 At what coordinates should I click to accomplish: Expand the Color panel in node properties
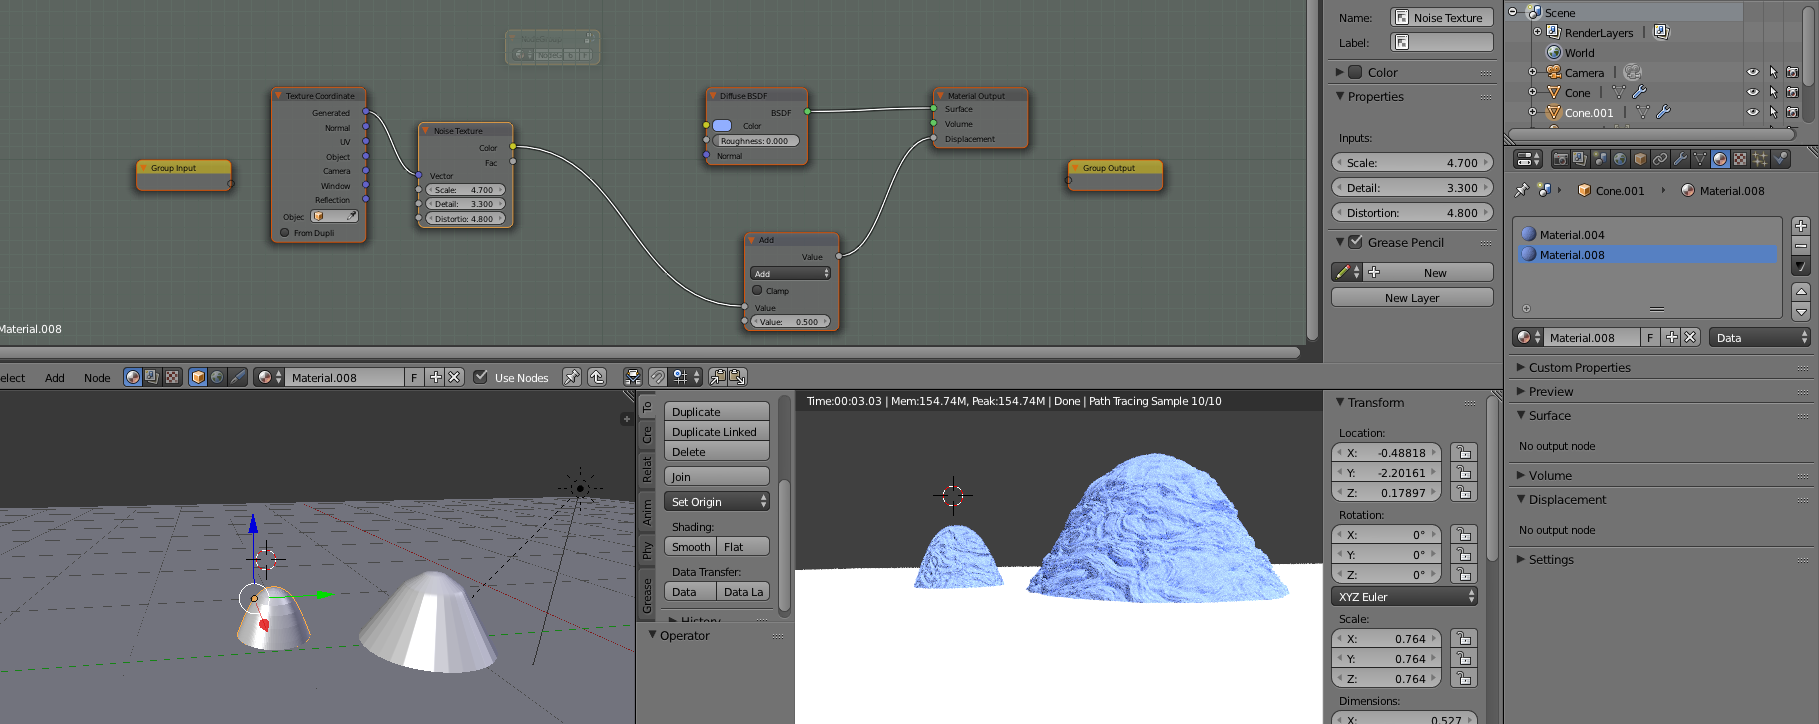pyautogui.click(x=1383, y=72)
